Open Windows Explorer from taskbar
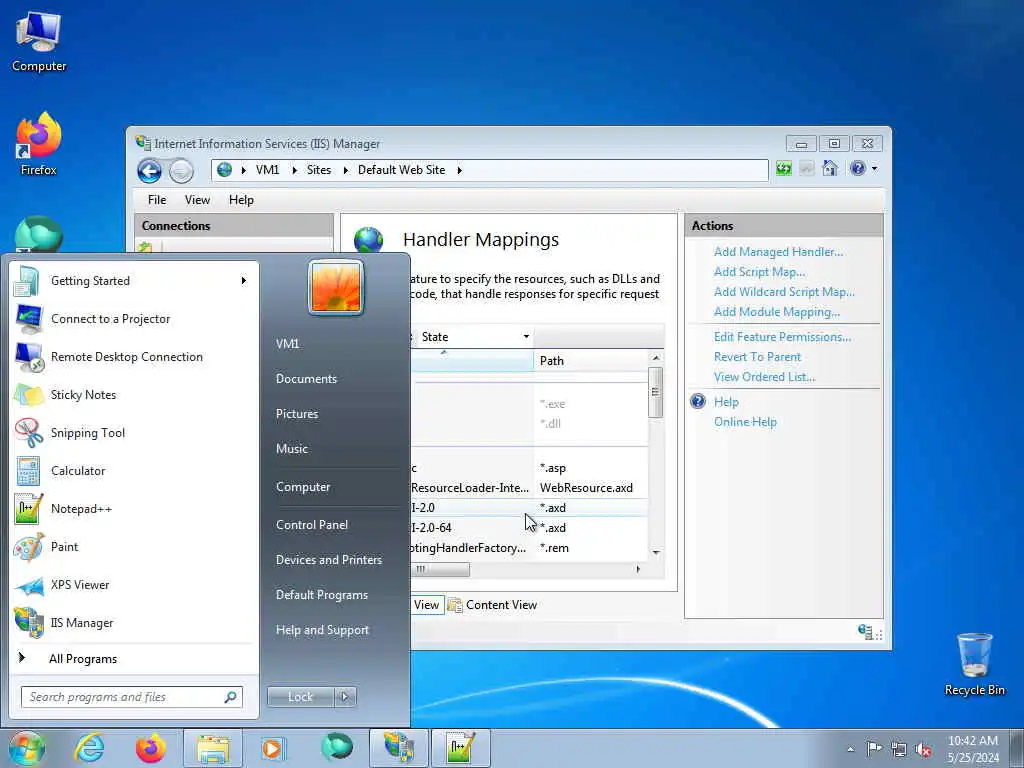The height and width of the screenshot is (768, 1024). pos(213,748)
